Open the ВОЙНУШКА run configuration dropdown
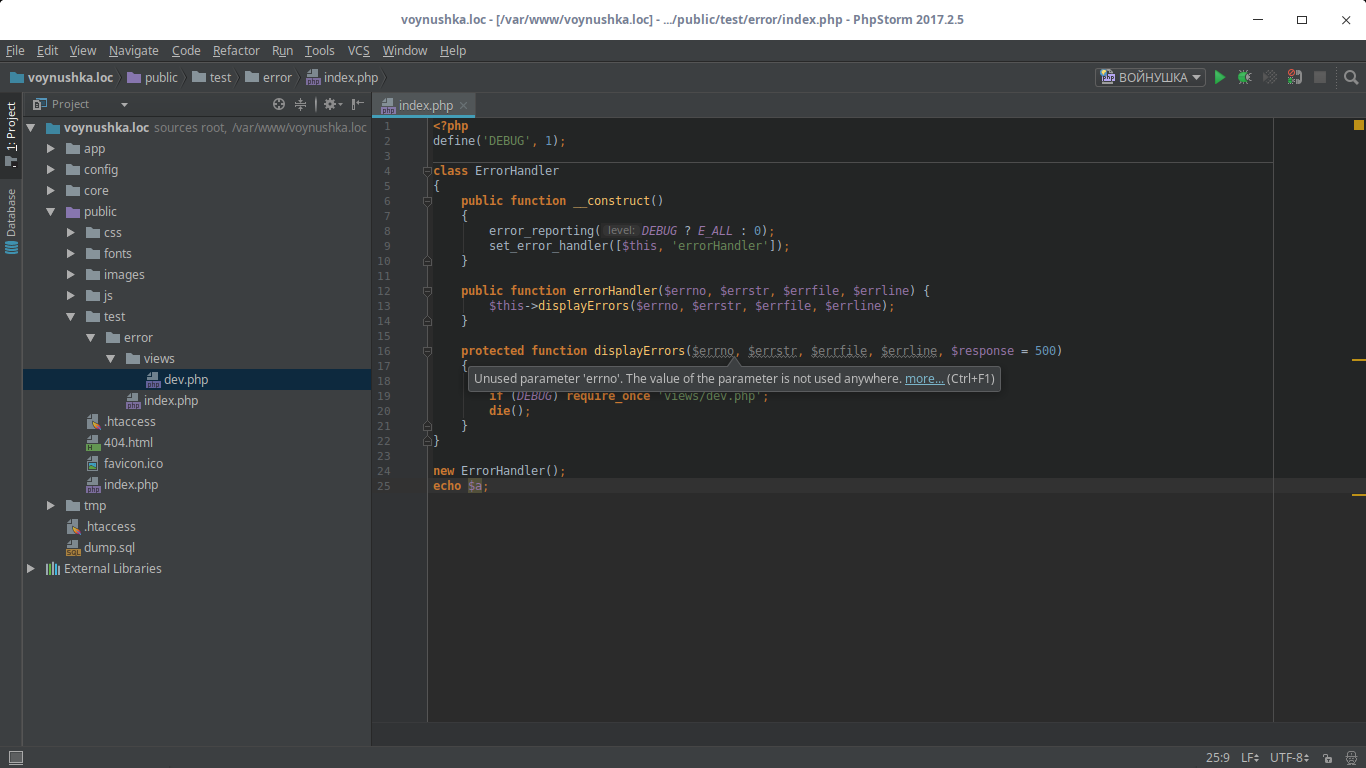Image resolution: width=1366 pixels, height=768 pixels. pyautogui.click(x=1151, y=77)
